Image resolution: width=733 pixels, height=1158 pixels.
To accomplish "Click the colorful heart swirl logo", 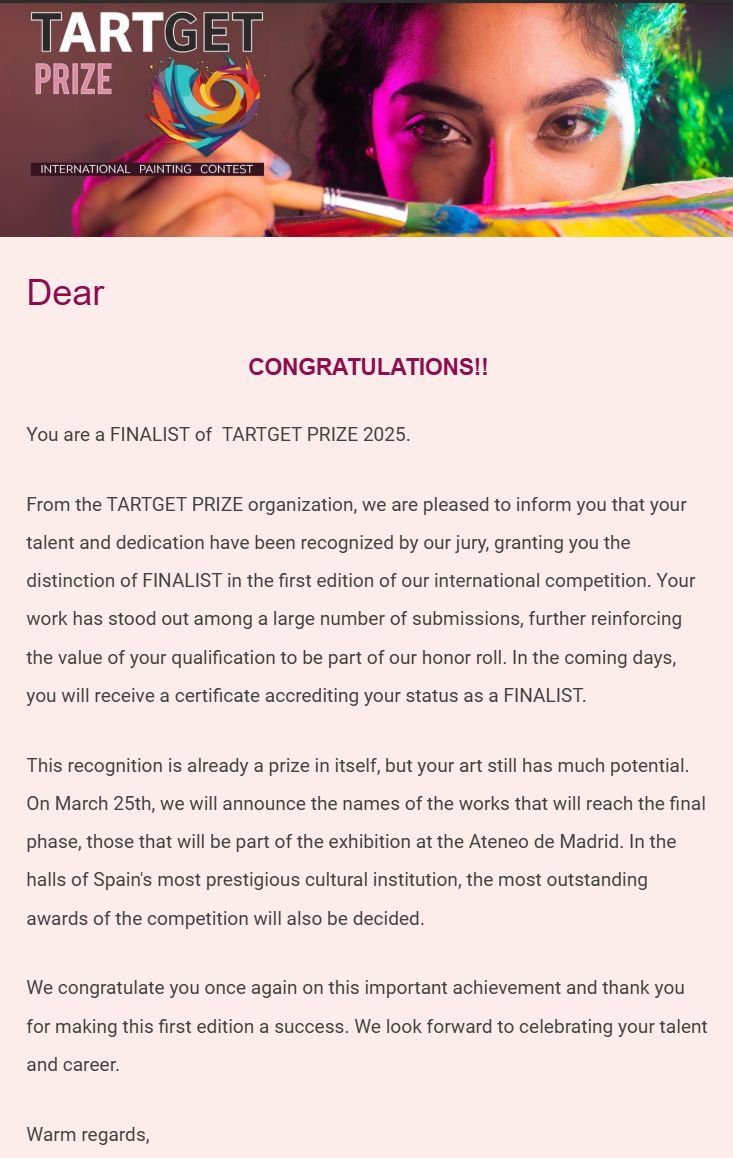I will tap(204, 105).
